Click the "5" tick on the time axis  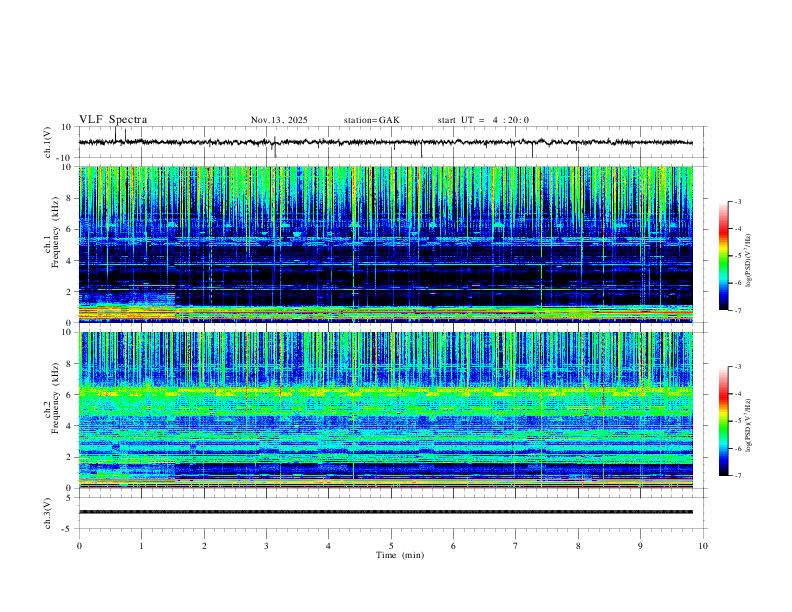tap(391, 546)
